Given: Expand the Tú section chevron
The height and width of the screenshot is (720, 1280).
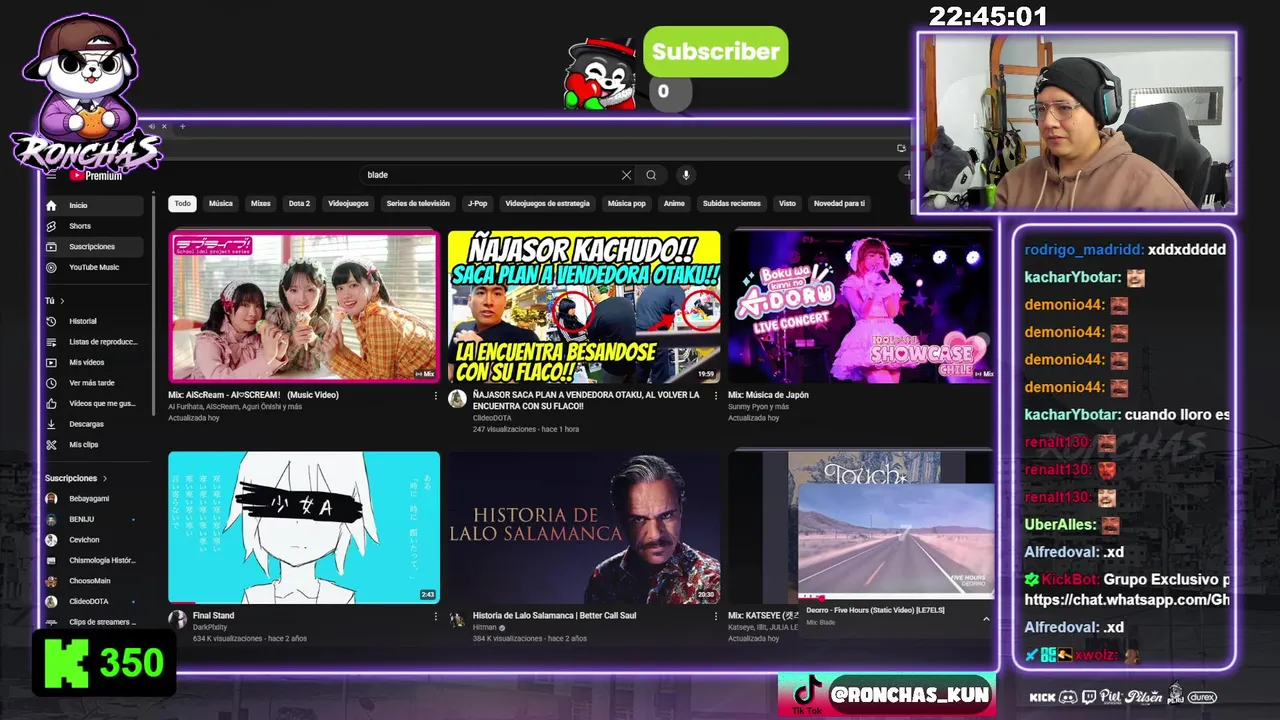Looking at the screenshot, I should tap(62, 301).
